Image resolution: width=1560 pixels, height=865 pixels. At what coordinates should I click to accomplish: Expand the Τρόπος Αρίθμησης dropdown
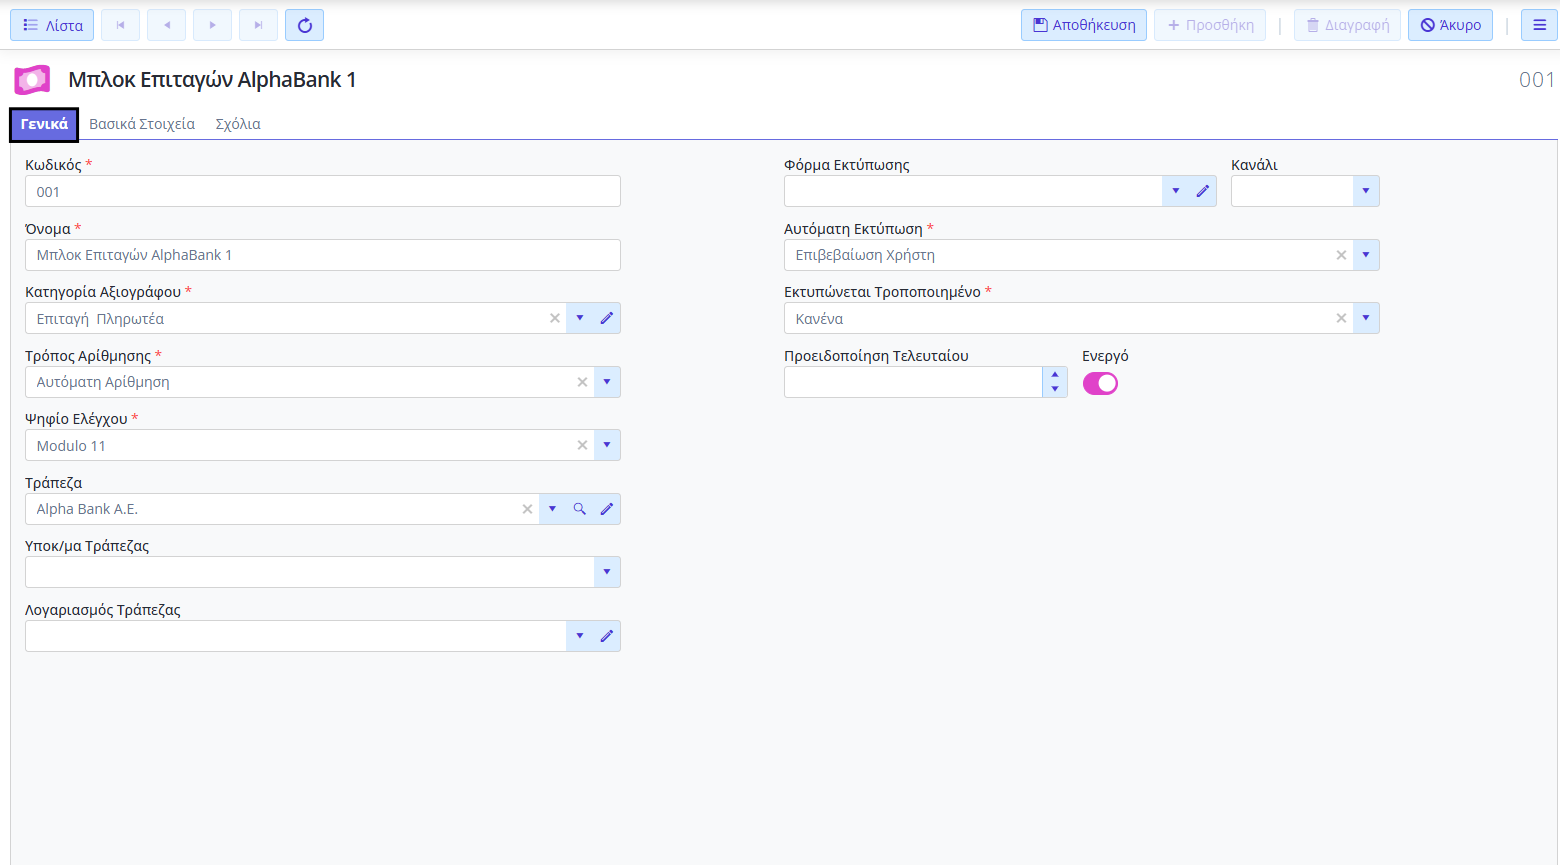tap(606, 382)
